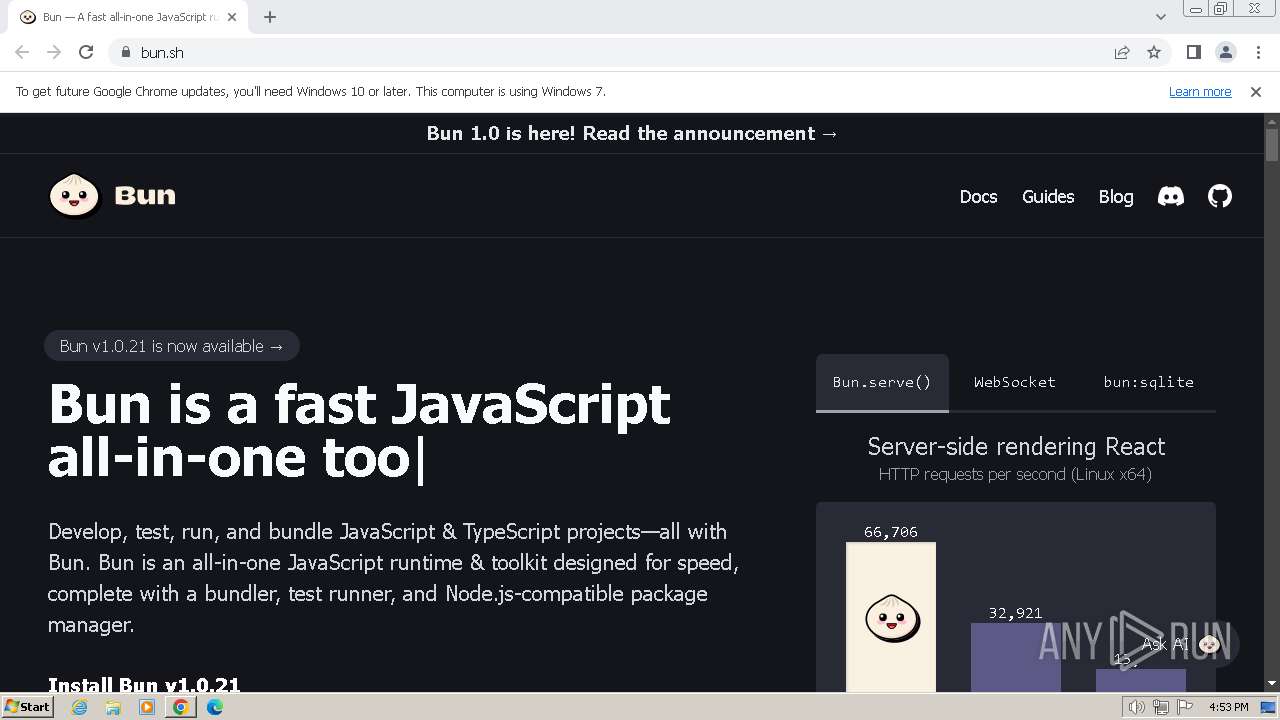Switch to the bun:sqlite benchmark tab
This screenshot has height=720, width=1280.
point(1148,382)
